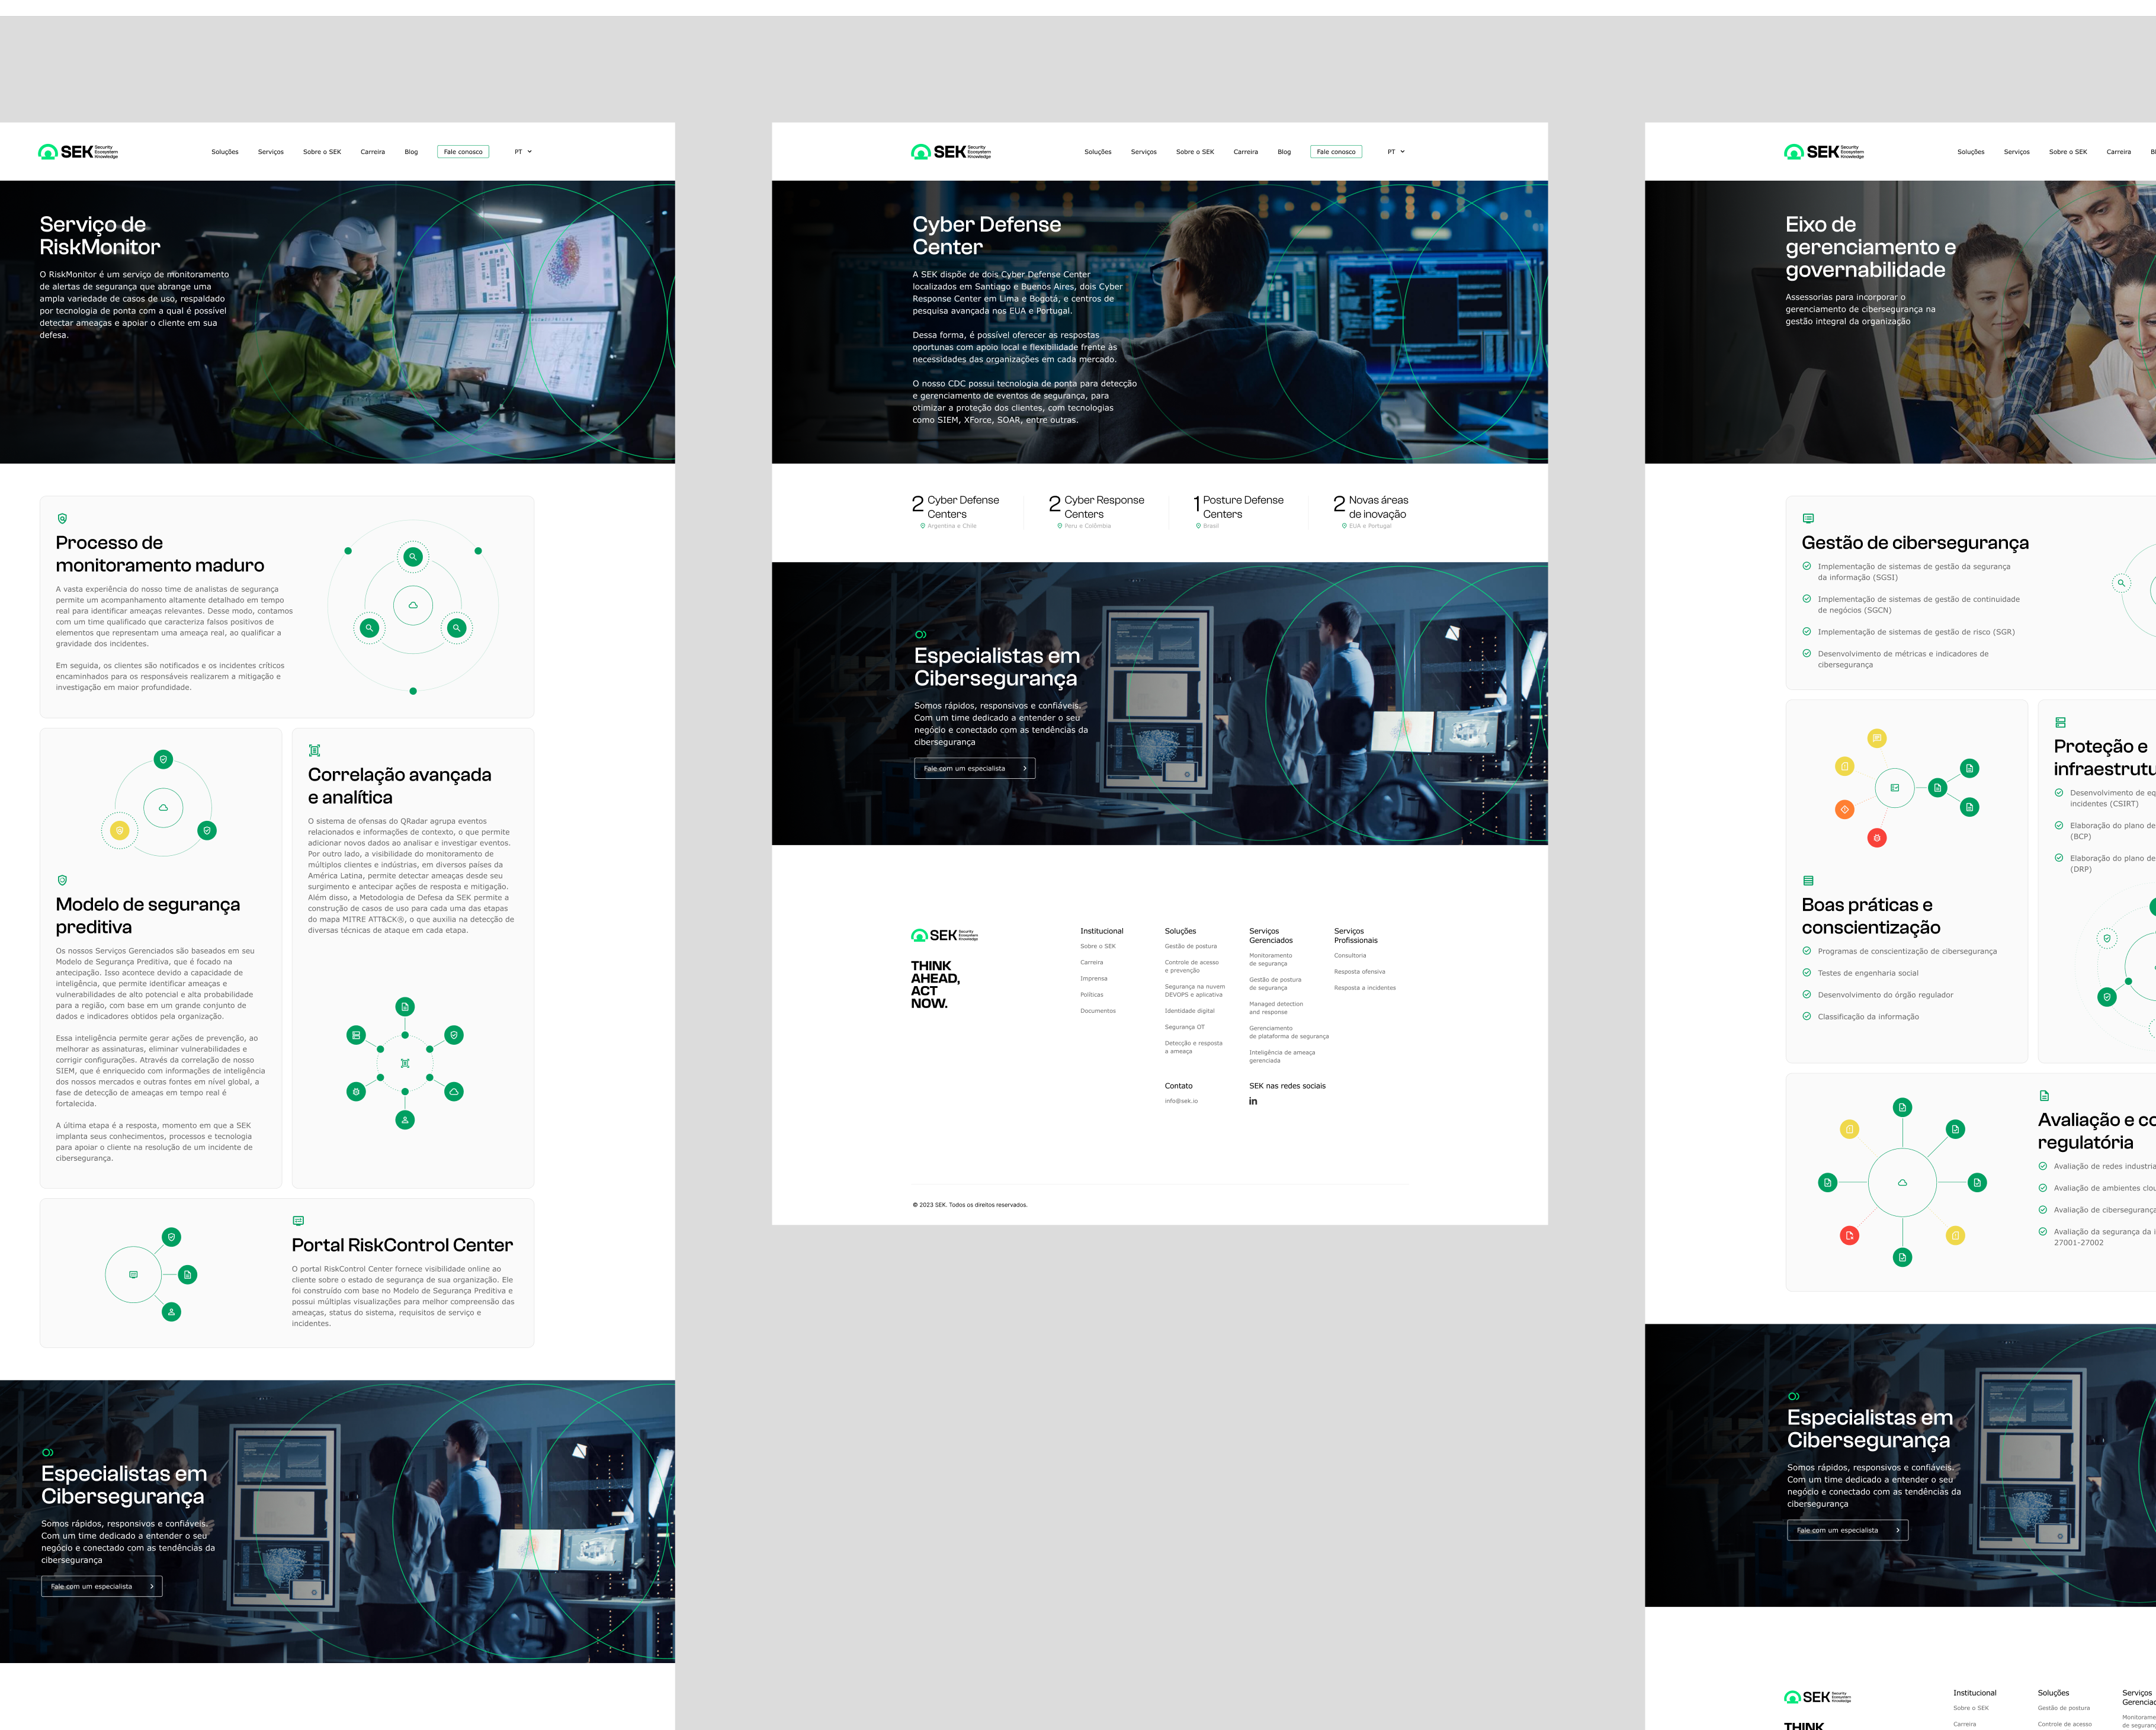Click info@sek.io contact link in footer
Screen dimensions: 2156x1730
click(x=1181, y=1101)
